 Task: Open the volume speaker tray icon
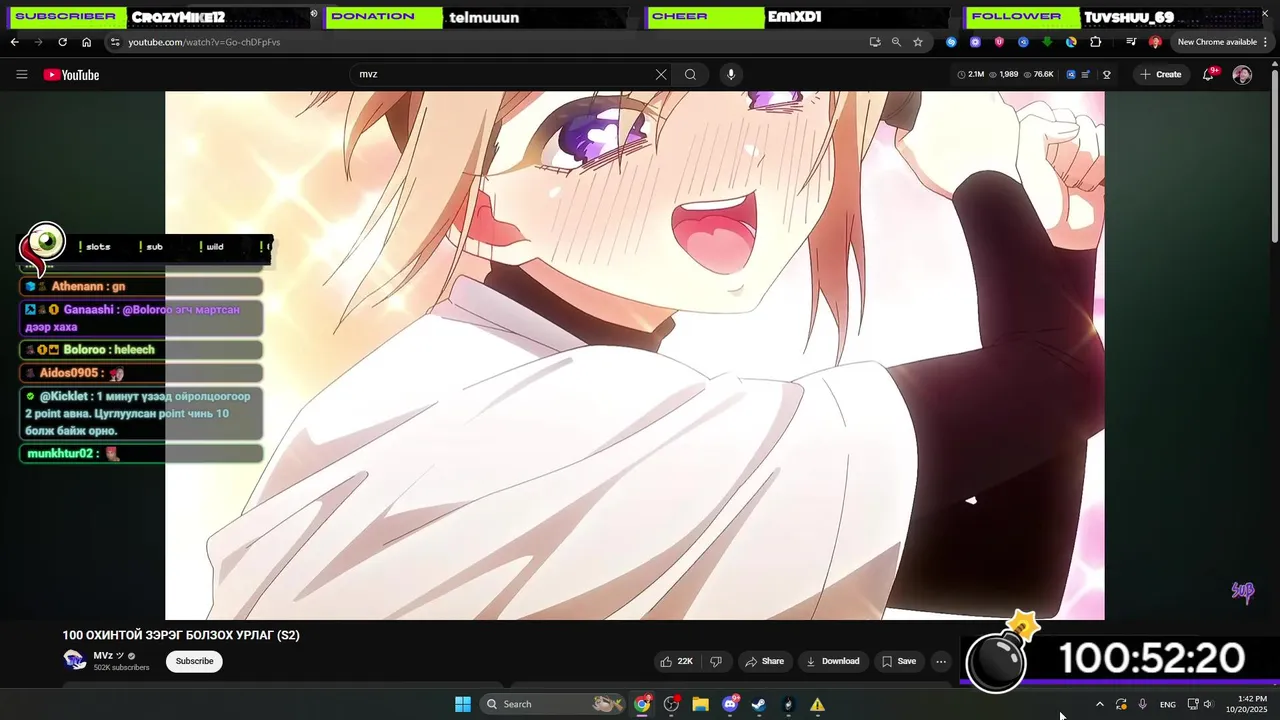coord(1208,704)
